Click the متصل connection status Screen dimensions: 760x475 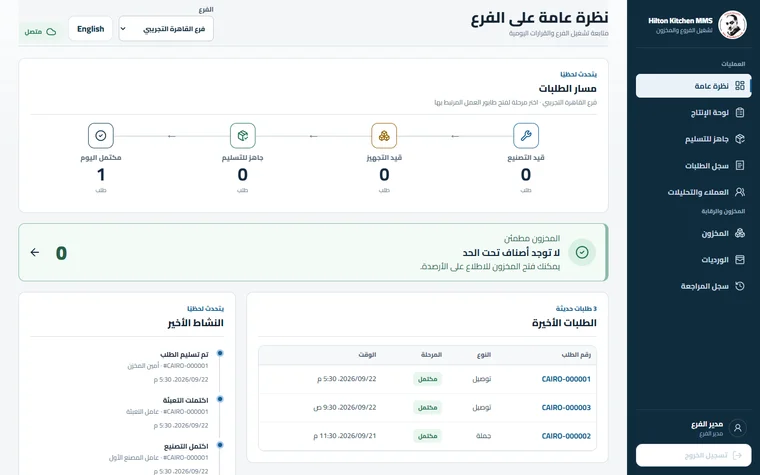click(x=40, y=32)
